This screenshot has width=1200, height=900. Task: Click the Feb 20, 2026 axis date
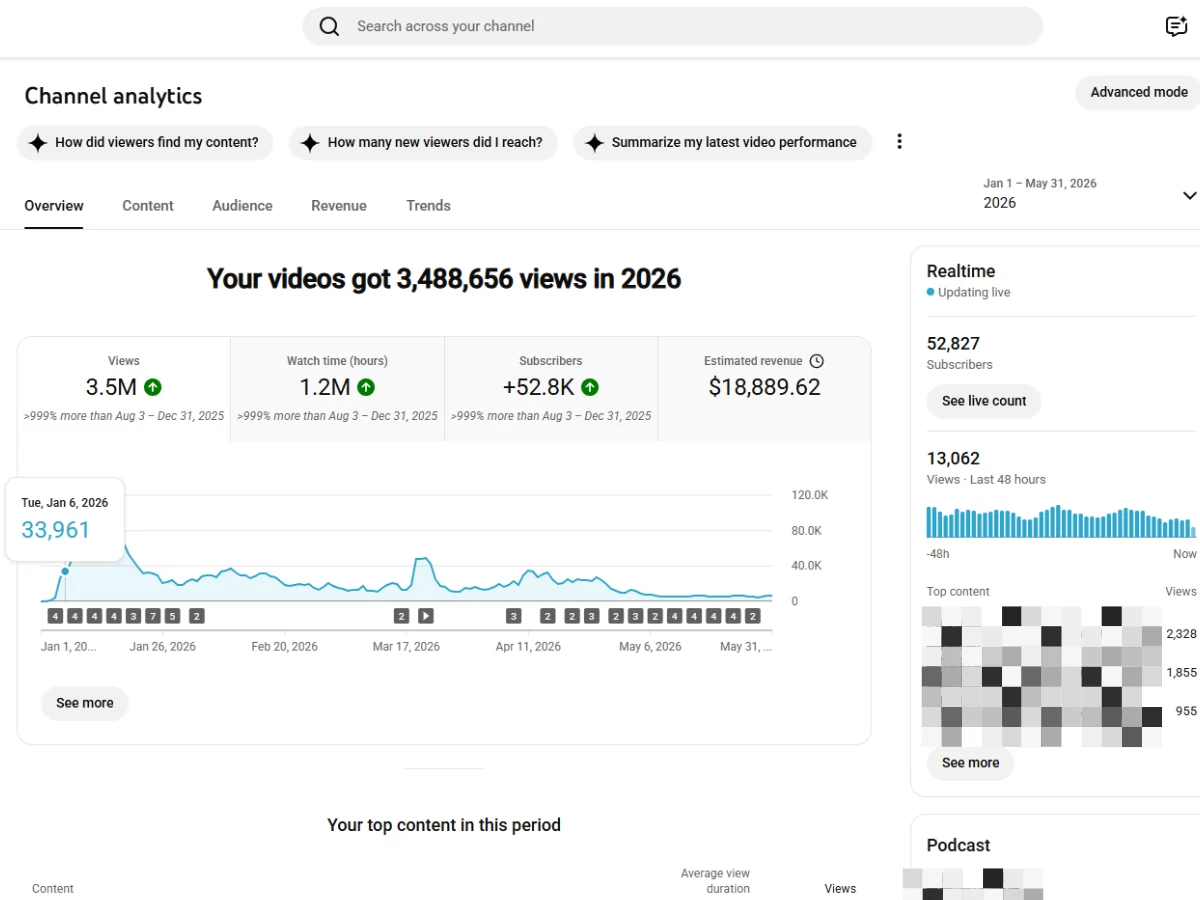tap(285, 647)
